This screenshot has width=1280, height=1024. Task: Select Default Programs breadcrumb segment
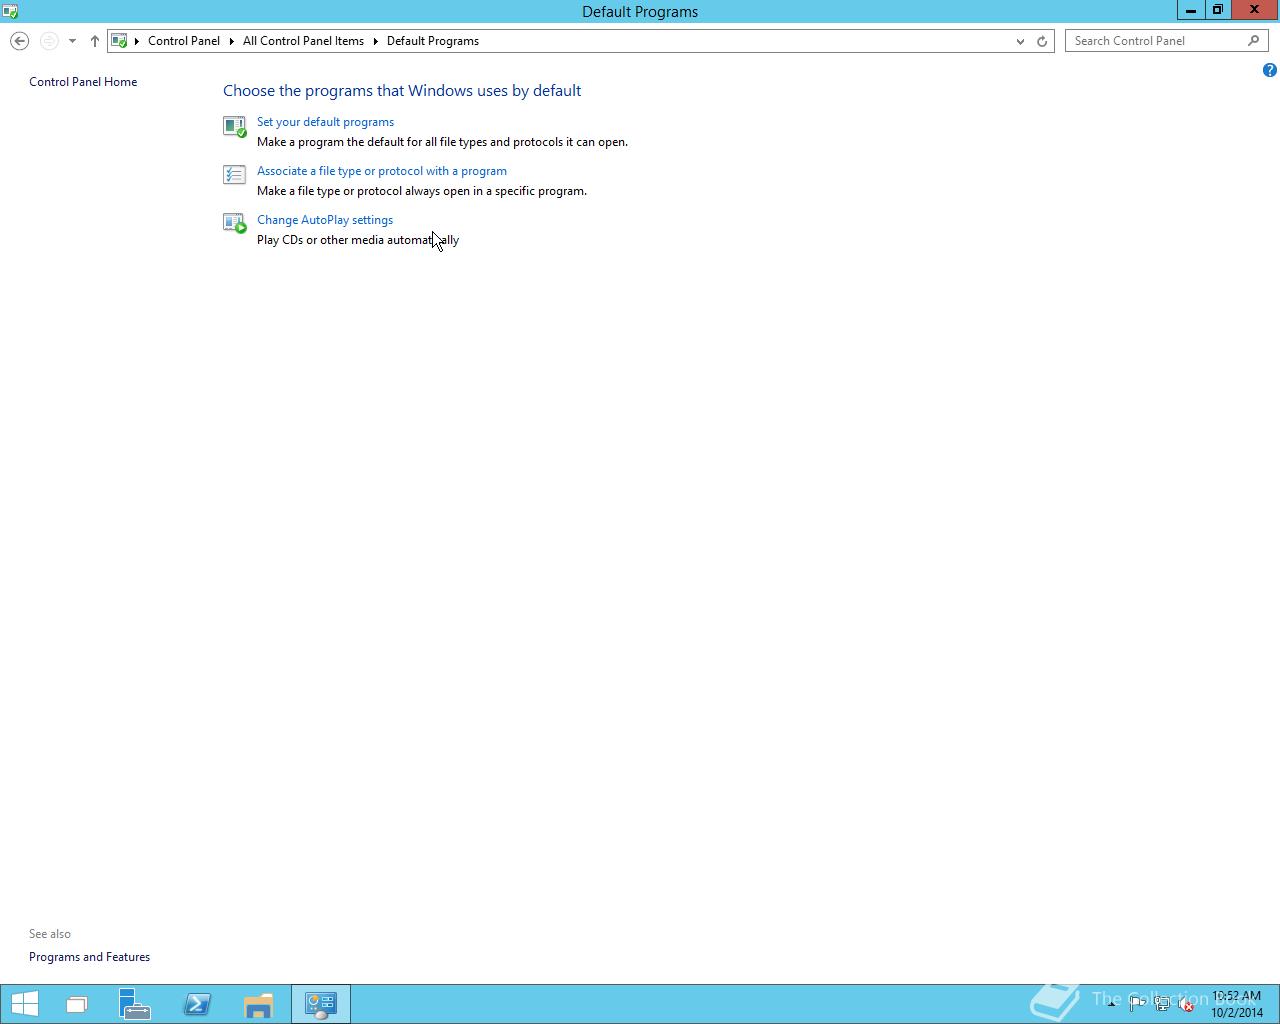tap(433, 41)
